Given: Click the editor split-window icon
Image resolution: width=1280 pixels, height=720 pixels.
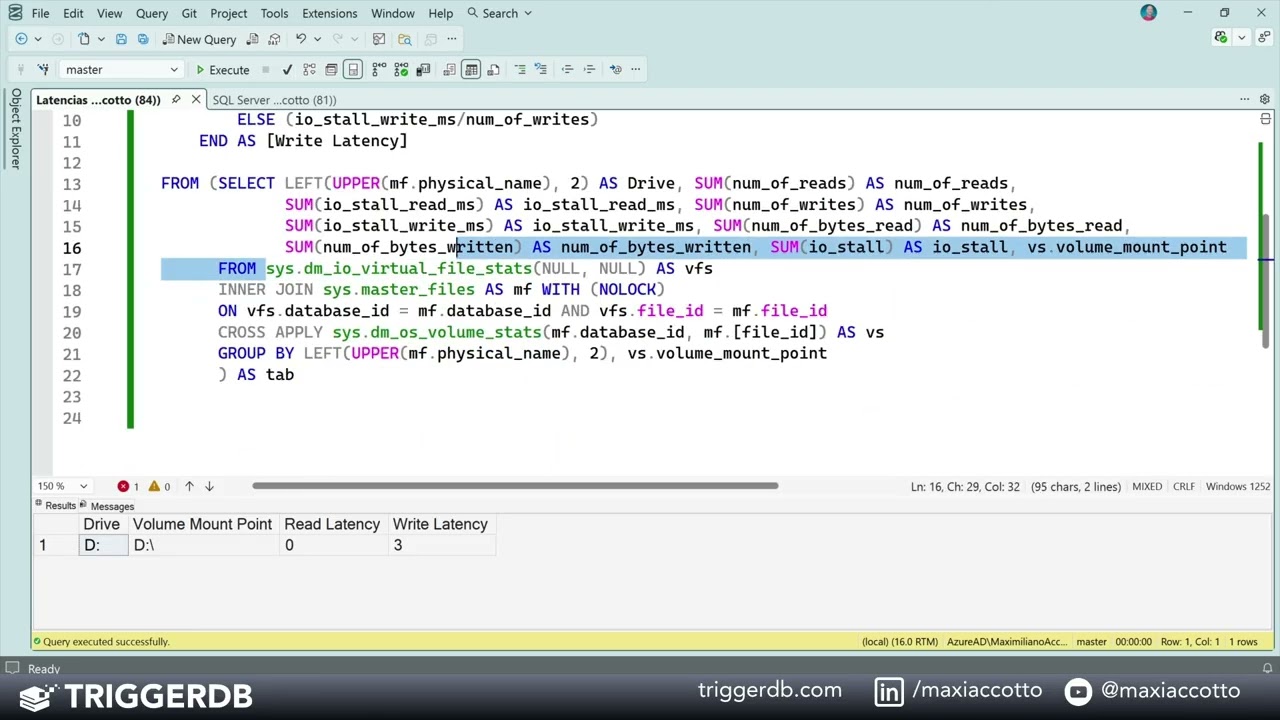Looking at the screenshot, I should (x=1265, y=119).
